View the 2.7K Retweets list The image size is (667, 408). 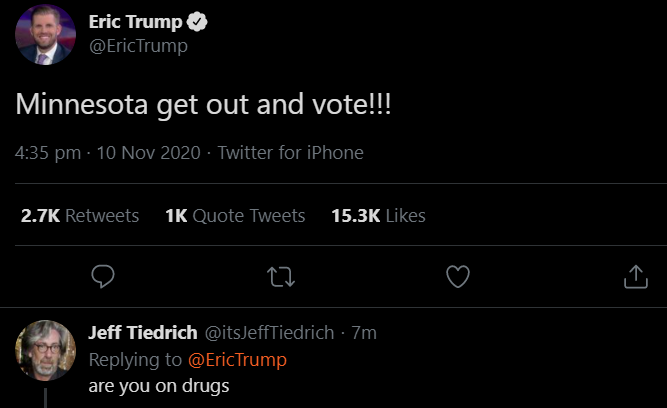coord(80,215)
